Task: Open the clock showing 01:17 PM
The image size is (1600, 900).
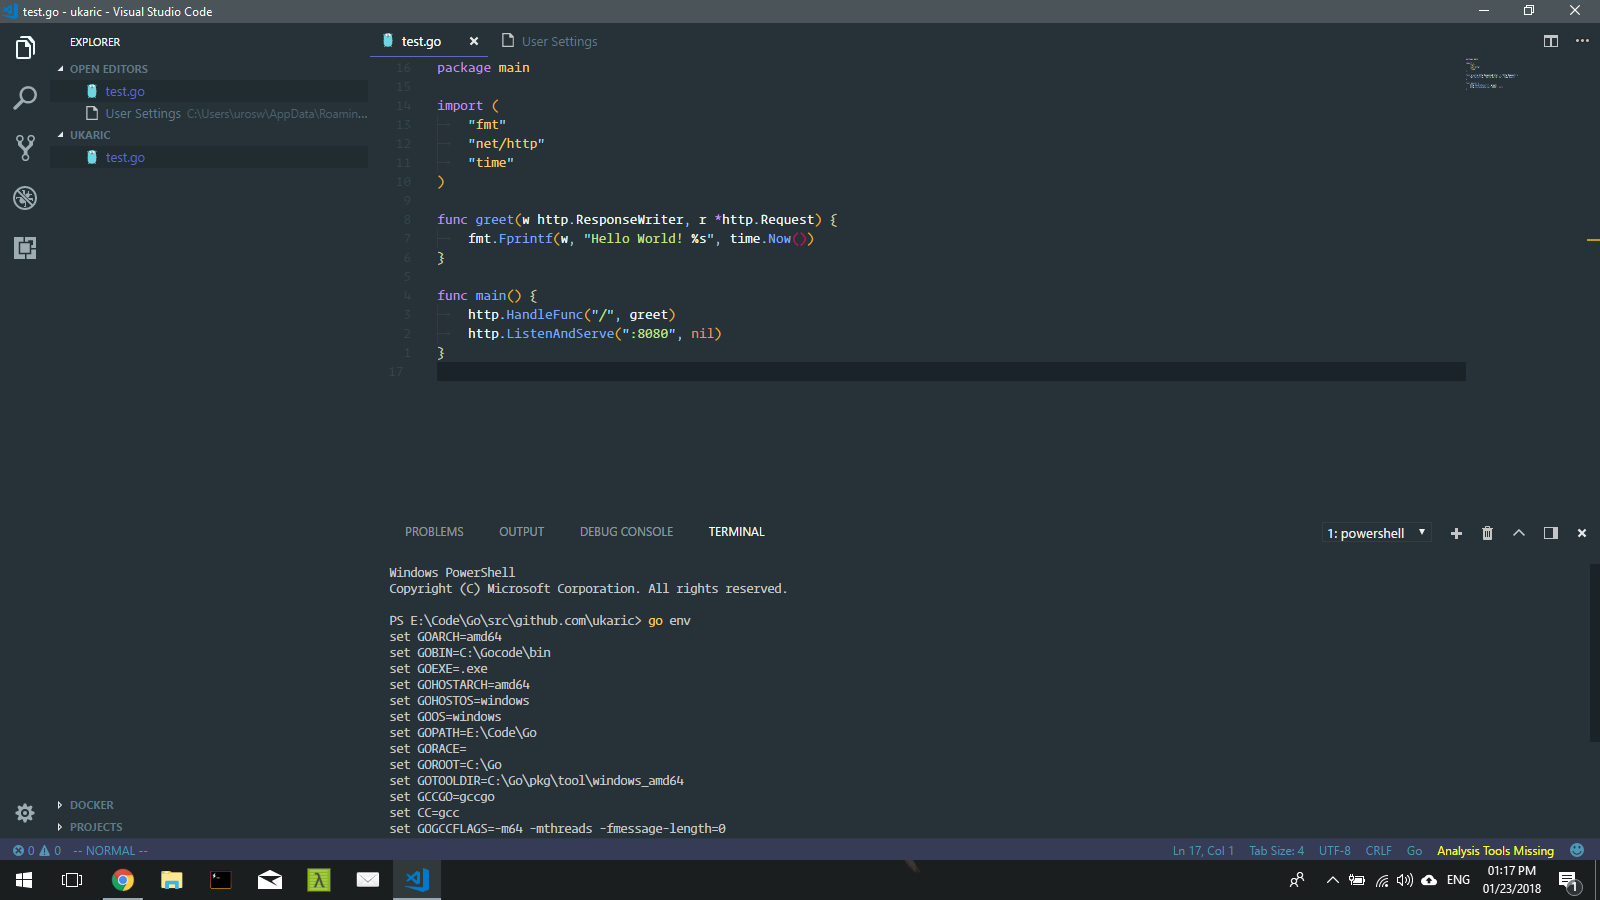Action: click(1511, 880)
